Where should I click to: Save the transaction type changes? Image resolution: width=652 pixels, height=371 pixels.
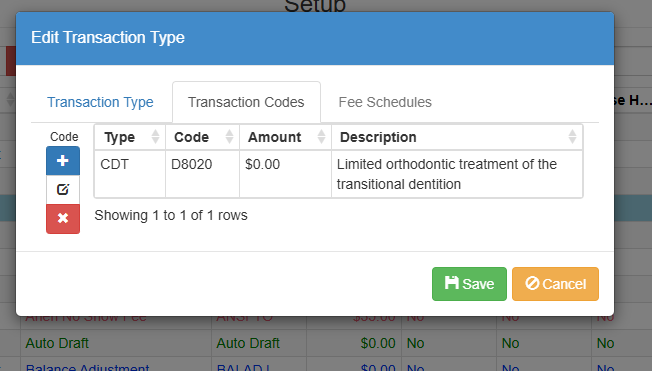pyautogui.click(x=469, y=284)
